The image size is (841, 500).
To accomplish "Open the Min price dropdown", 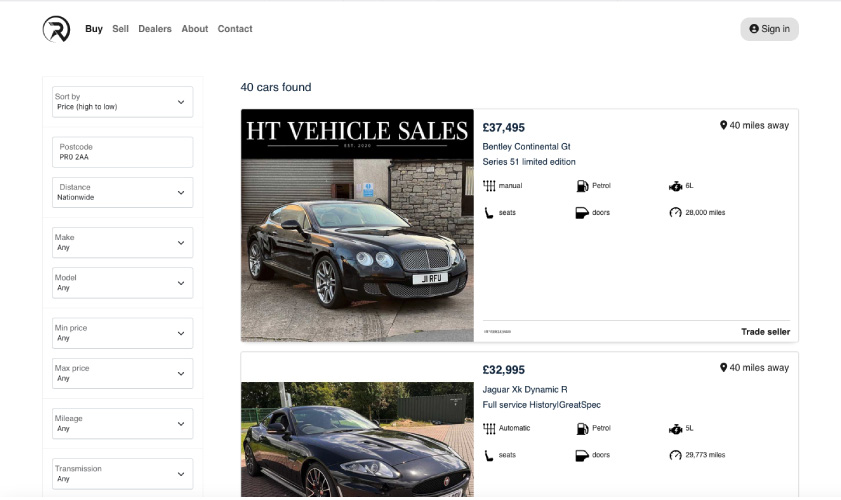I will point(122,333).
